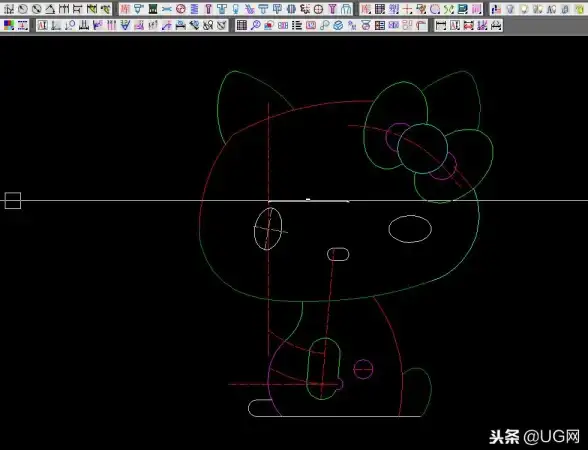Select the table with colored cells icon

click(x=380, y=25)
